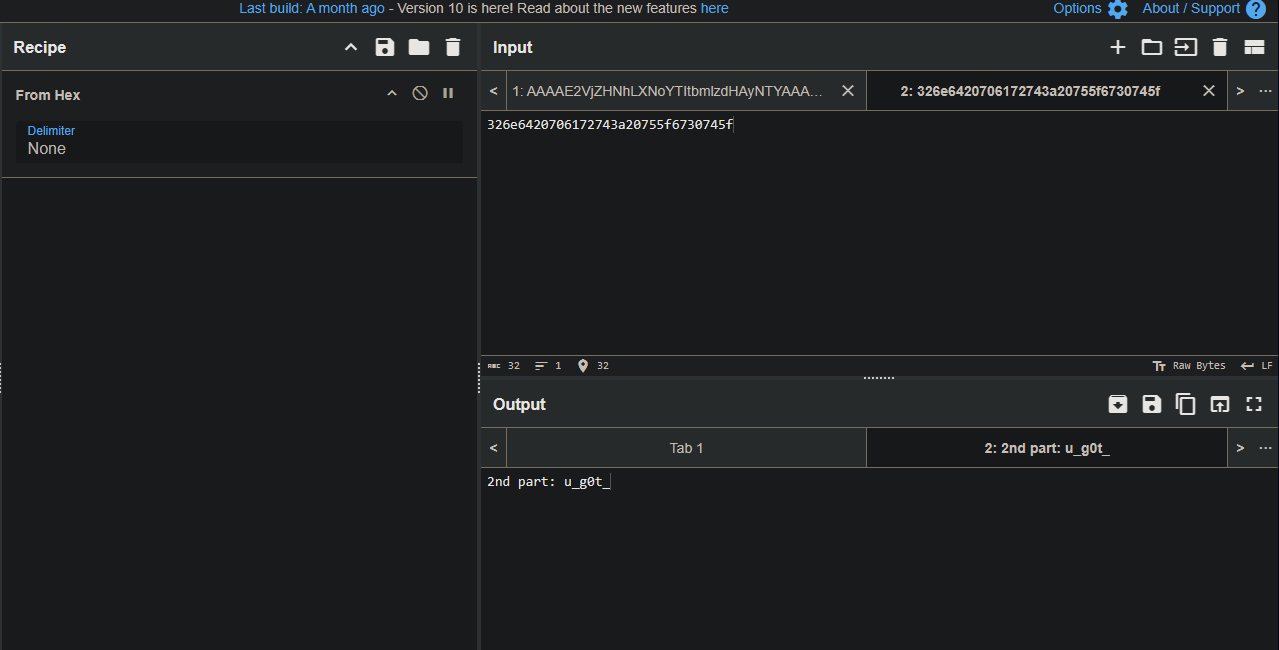Select output Tab 1
Viewport: 1279px width, 650px height.
[686, 448]
